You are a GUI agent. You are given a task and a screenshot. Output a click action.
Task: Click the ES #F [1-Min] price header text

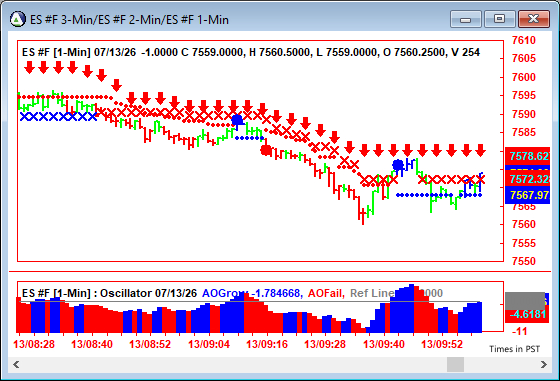[x=251, y=52]
